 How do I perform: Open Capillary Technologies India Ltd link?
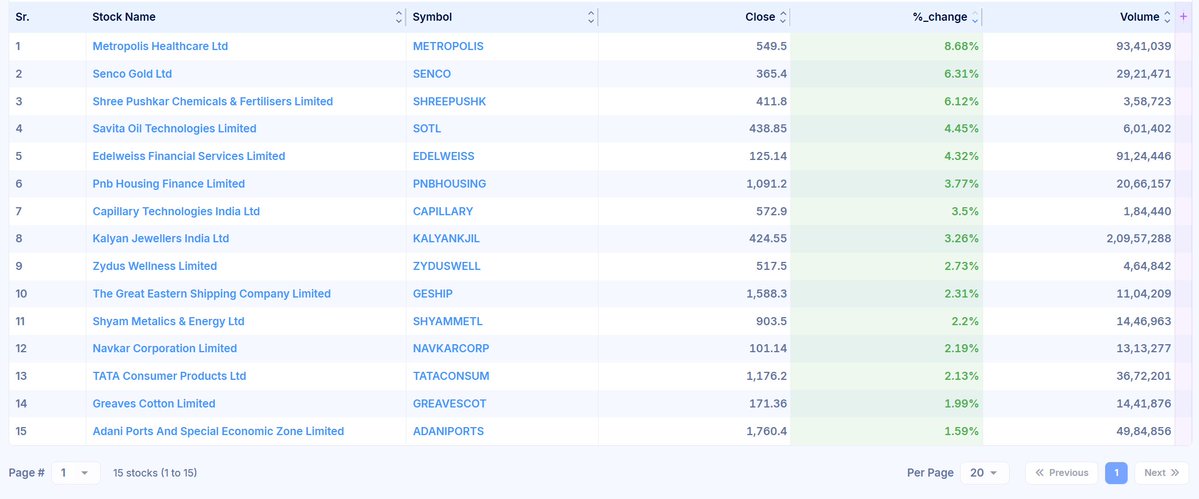(x=176, y=211)
